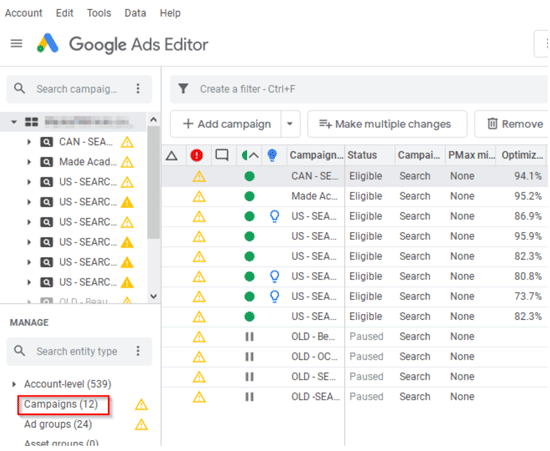
Task: Open the Help menu
Action: coord(170,13)
